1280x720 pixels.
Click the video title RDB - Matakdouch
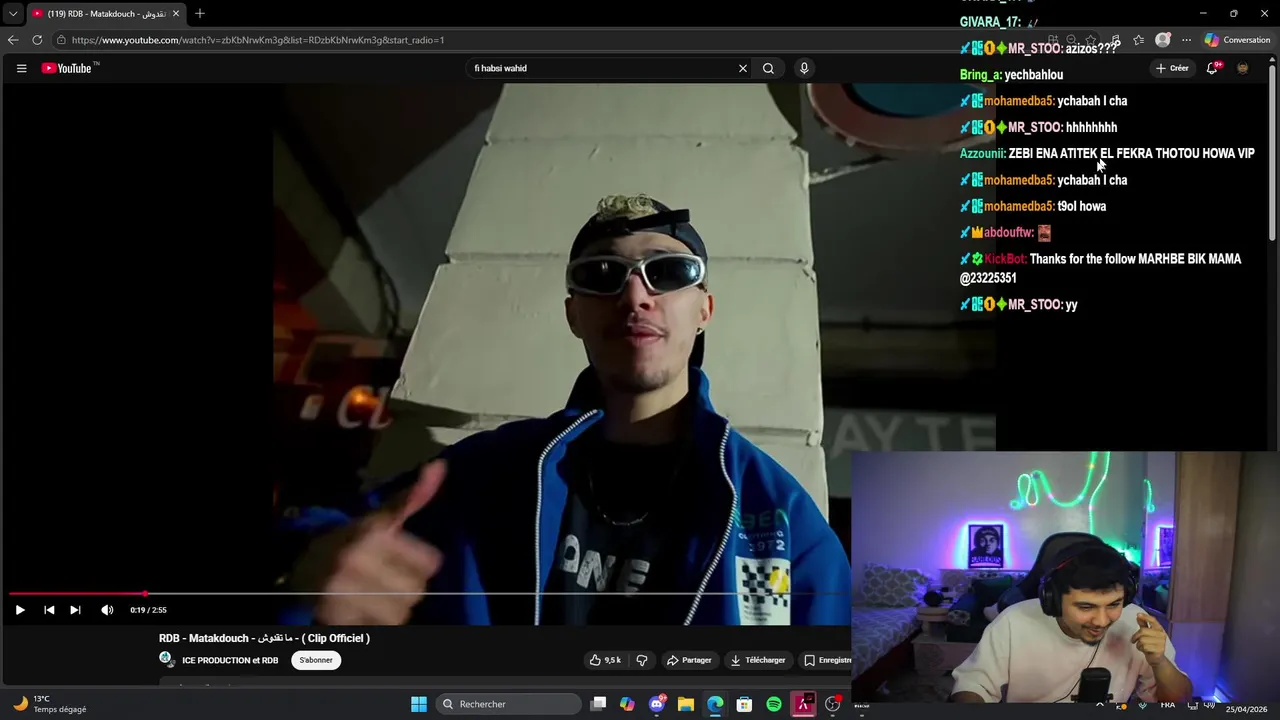[x=264, y=638]
